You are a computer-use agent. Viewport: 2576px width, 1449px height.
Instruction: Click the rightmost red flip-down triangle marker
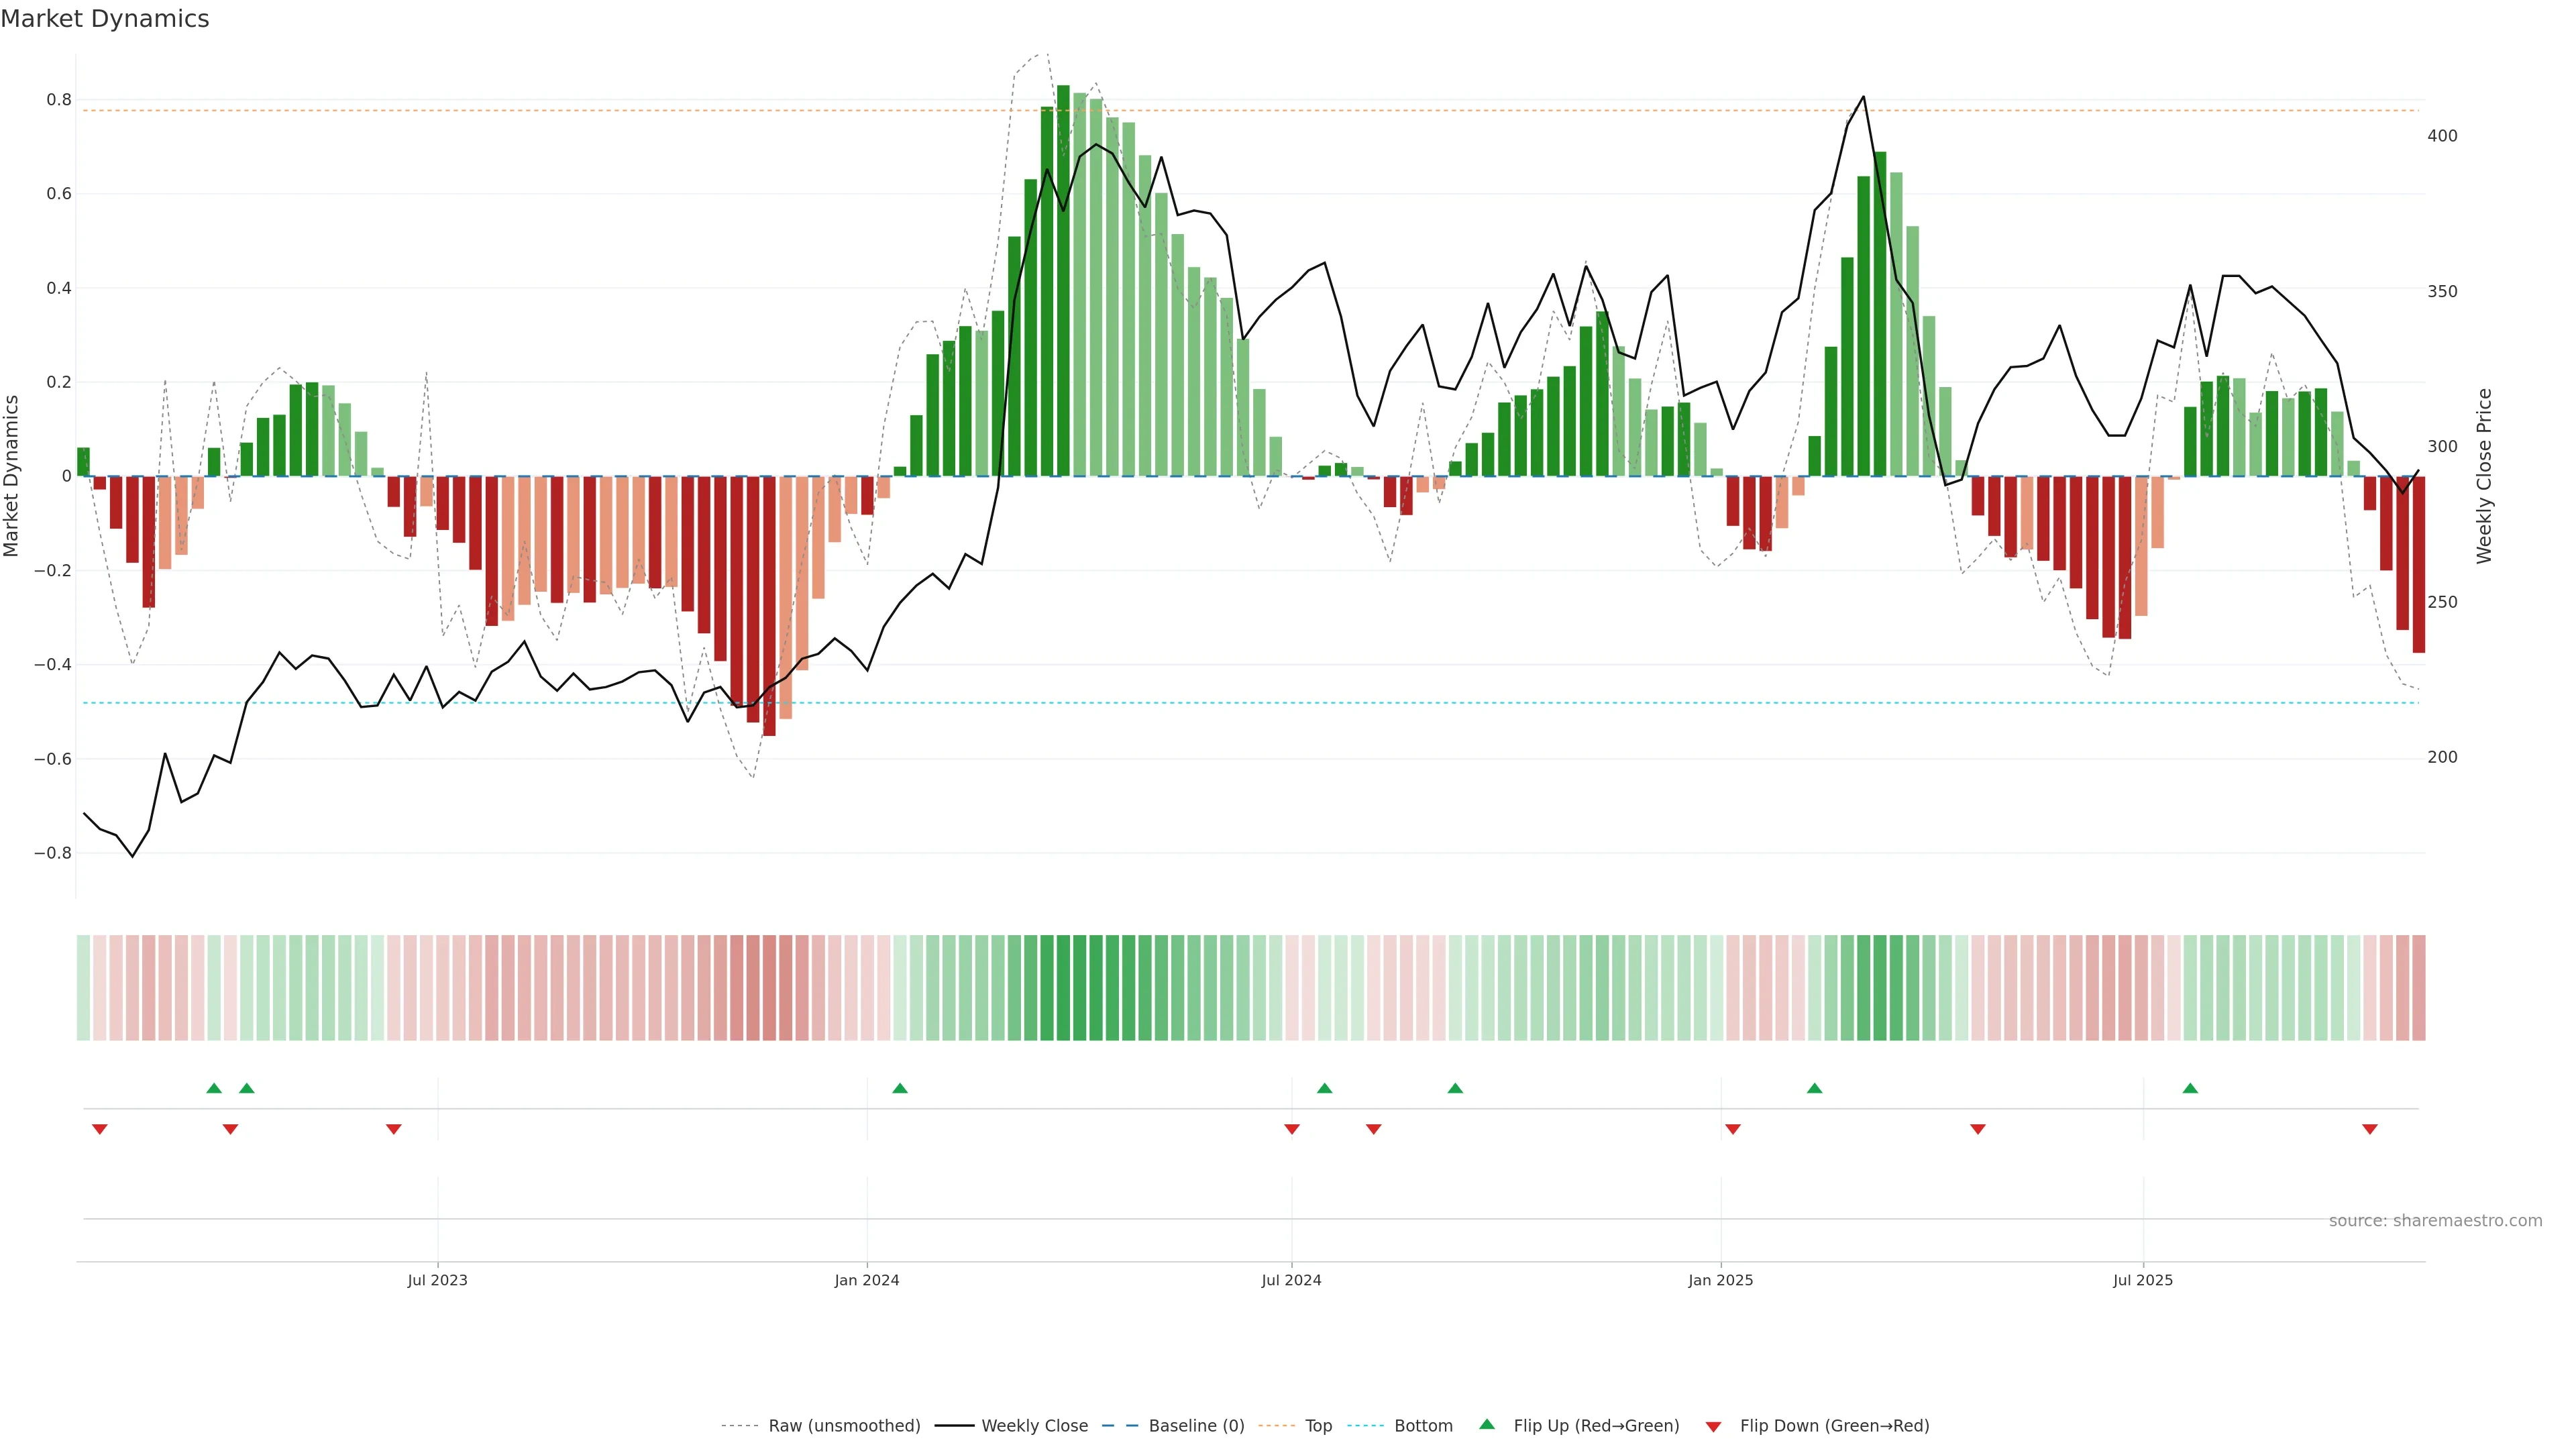2369,1129
